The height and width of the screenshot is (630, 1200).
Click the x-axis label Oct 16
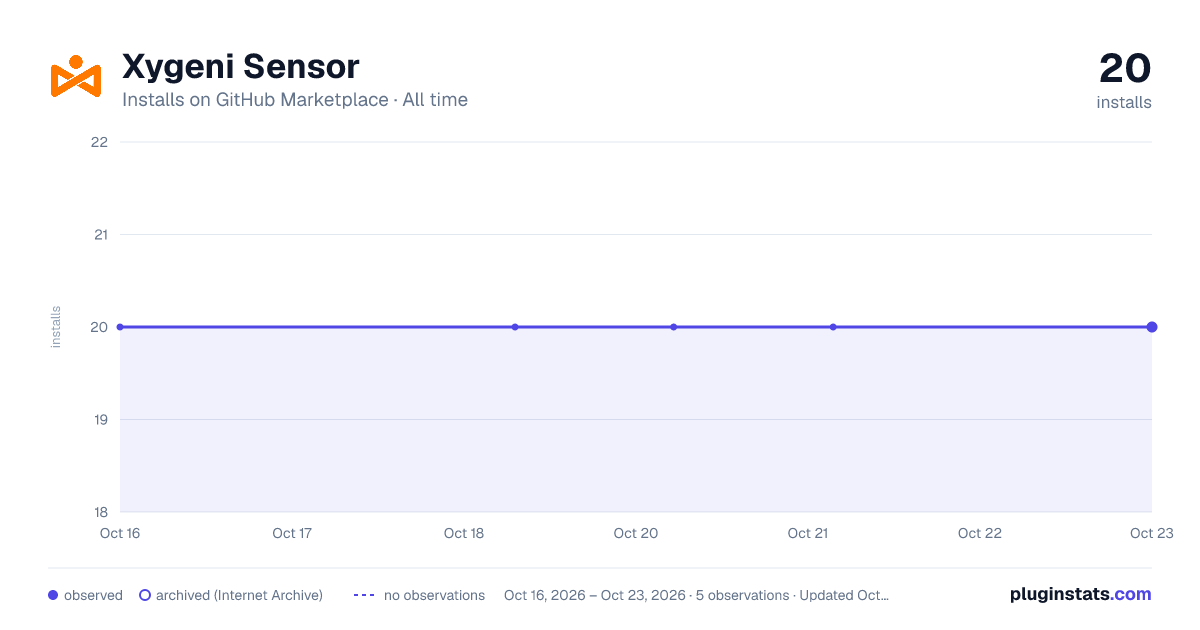(120, 533)
